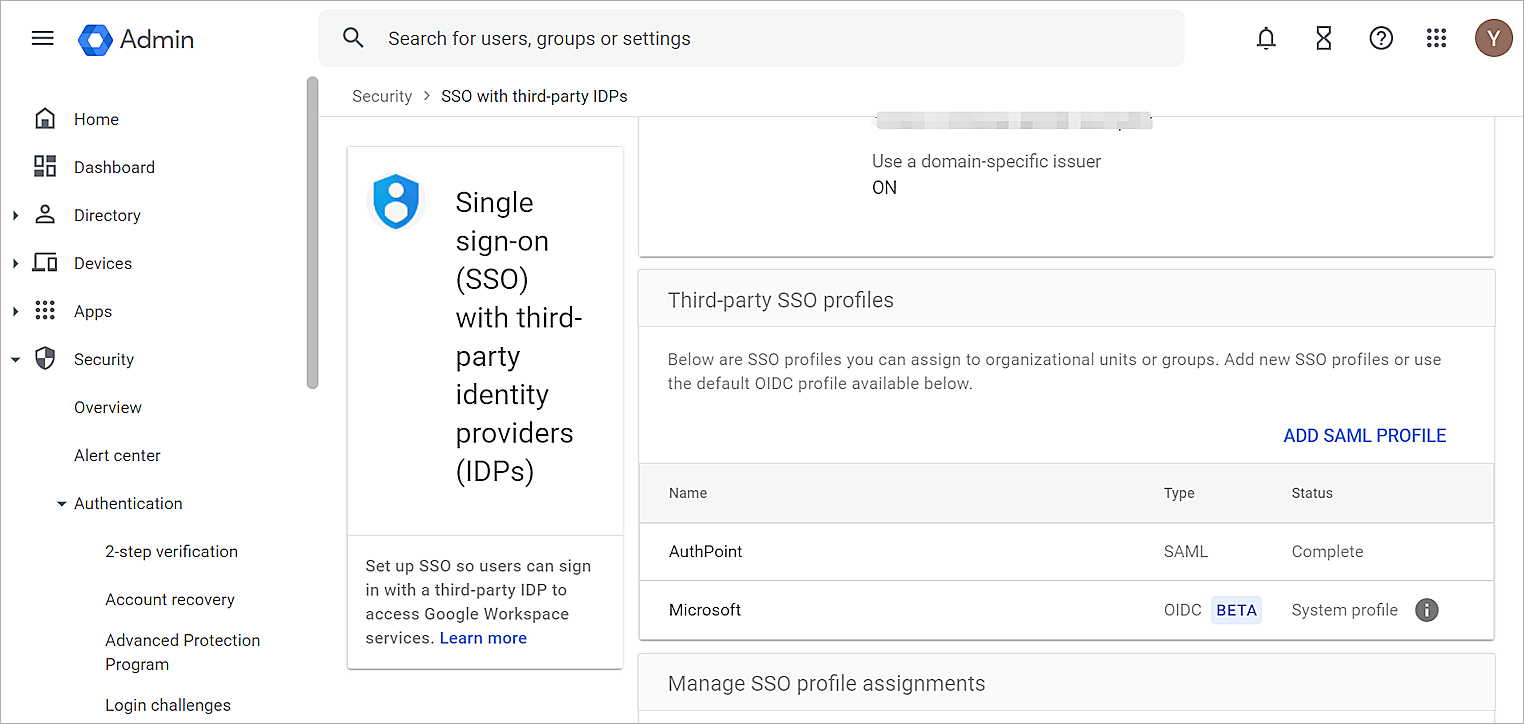Click the search magnifier icon

[x=353, y=36]
